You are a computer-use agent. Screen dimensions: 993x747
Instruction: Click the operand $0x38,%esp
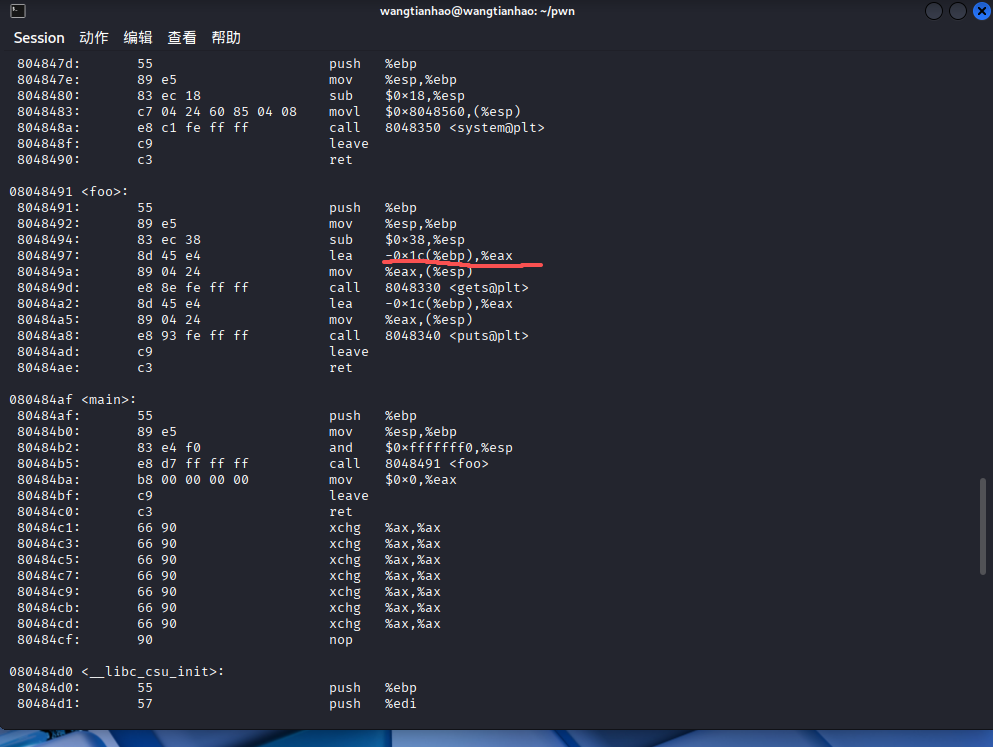[x=425, y=240]
